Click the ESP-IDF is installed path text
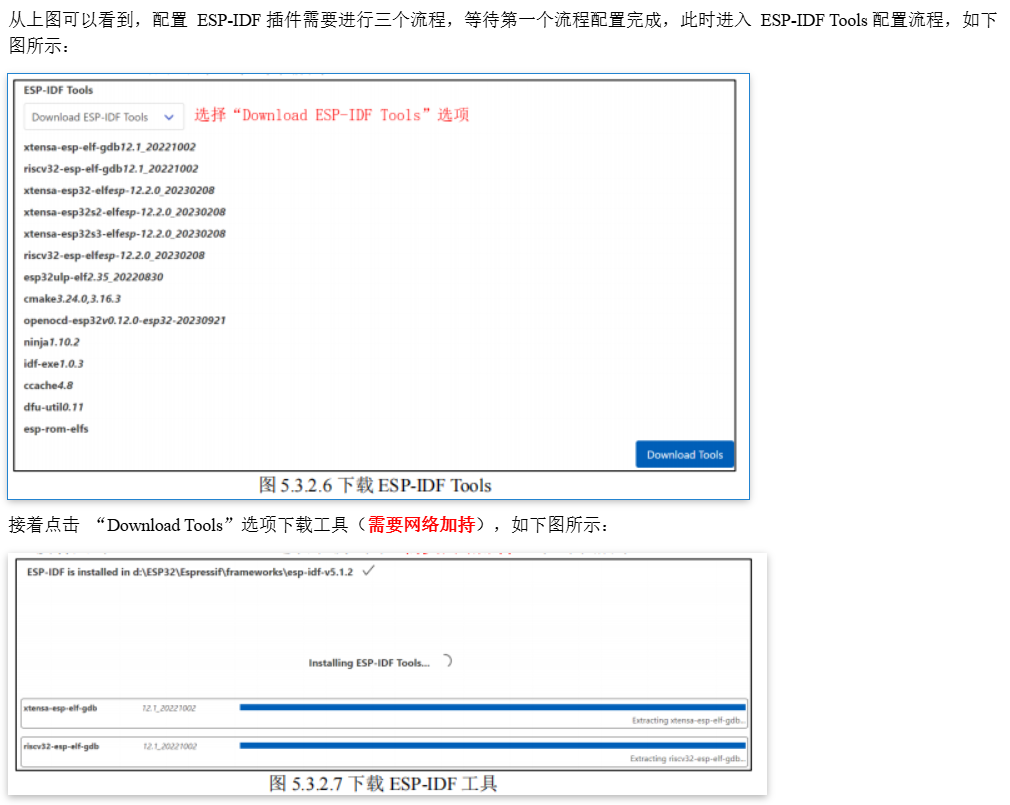Image resolution: width=1010 pixels, height=805 pixels. pyautogui.click(x=190, y=572)
